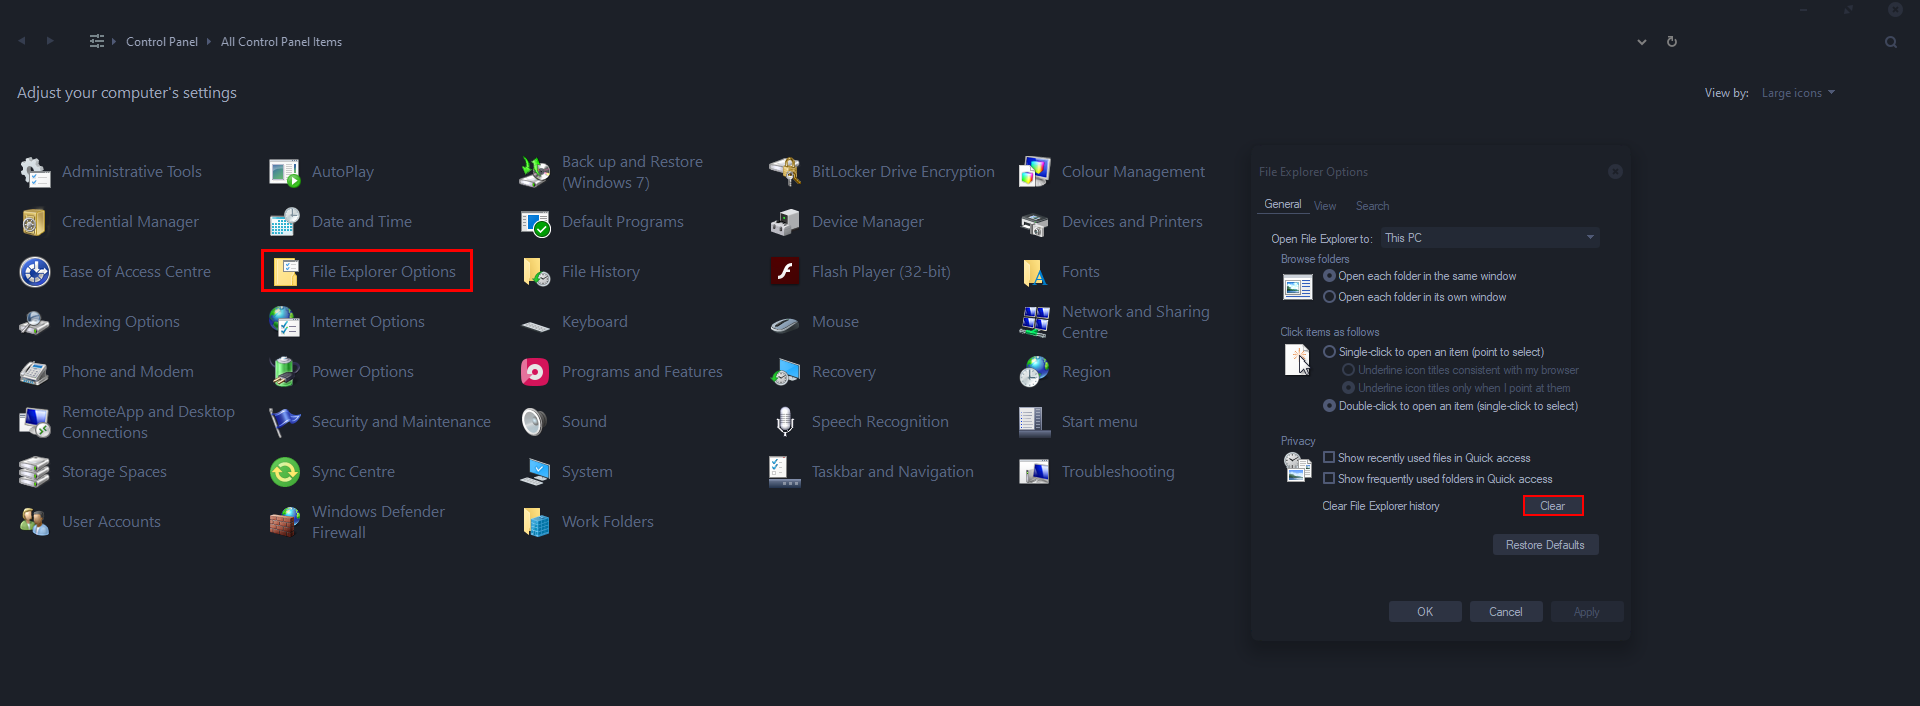The height and width of the screenshot is (706, 1920).
Task: Open the Sound icon
Action: [x=535, y=422]
